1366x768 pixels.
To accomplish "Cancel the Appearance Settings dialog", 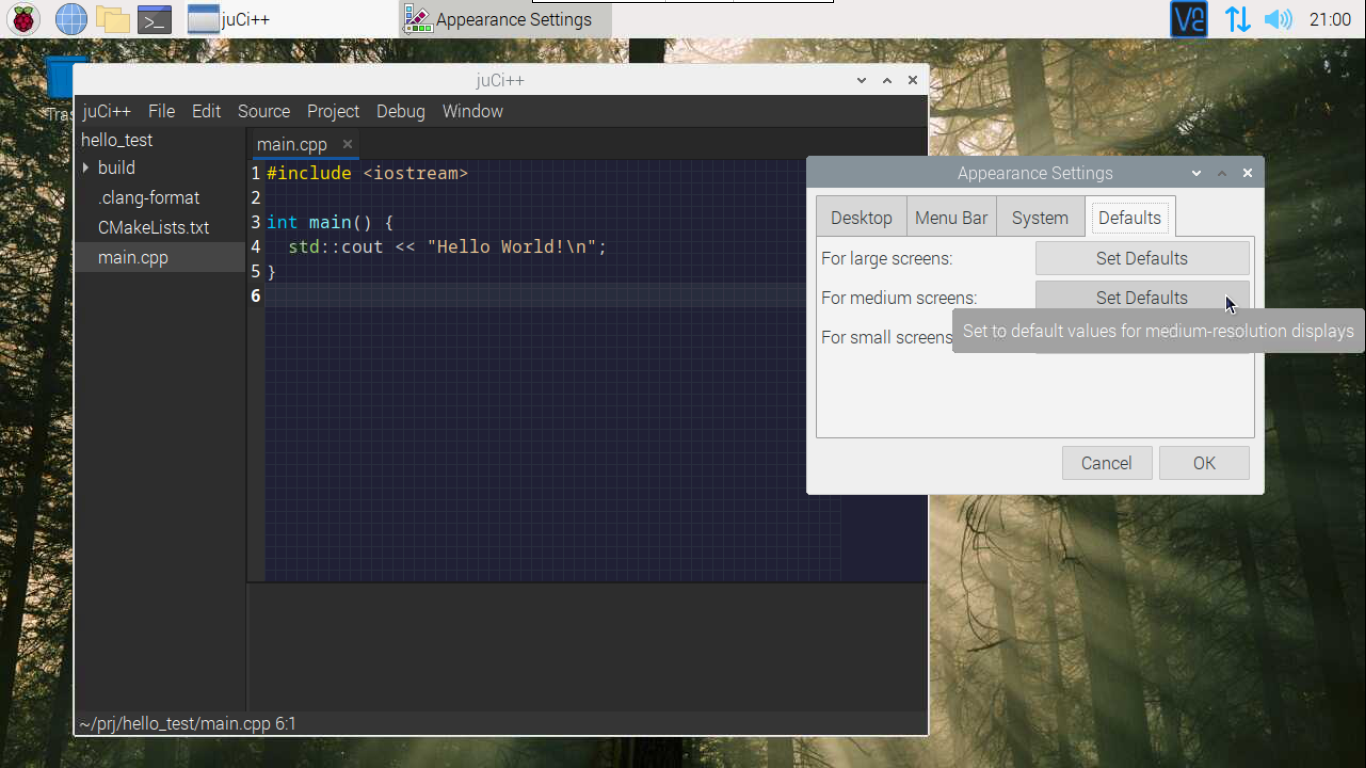I will (1106, 463).
